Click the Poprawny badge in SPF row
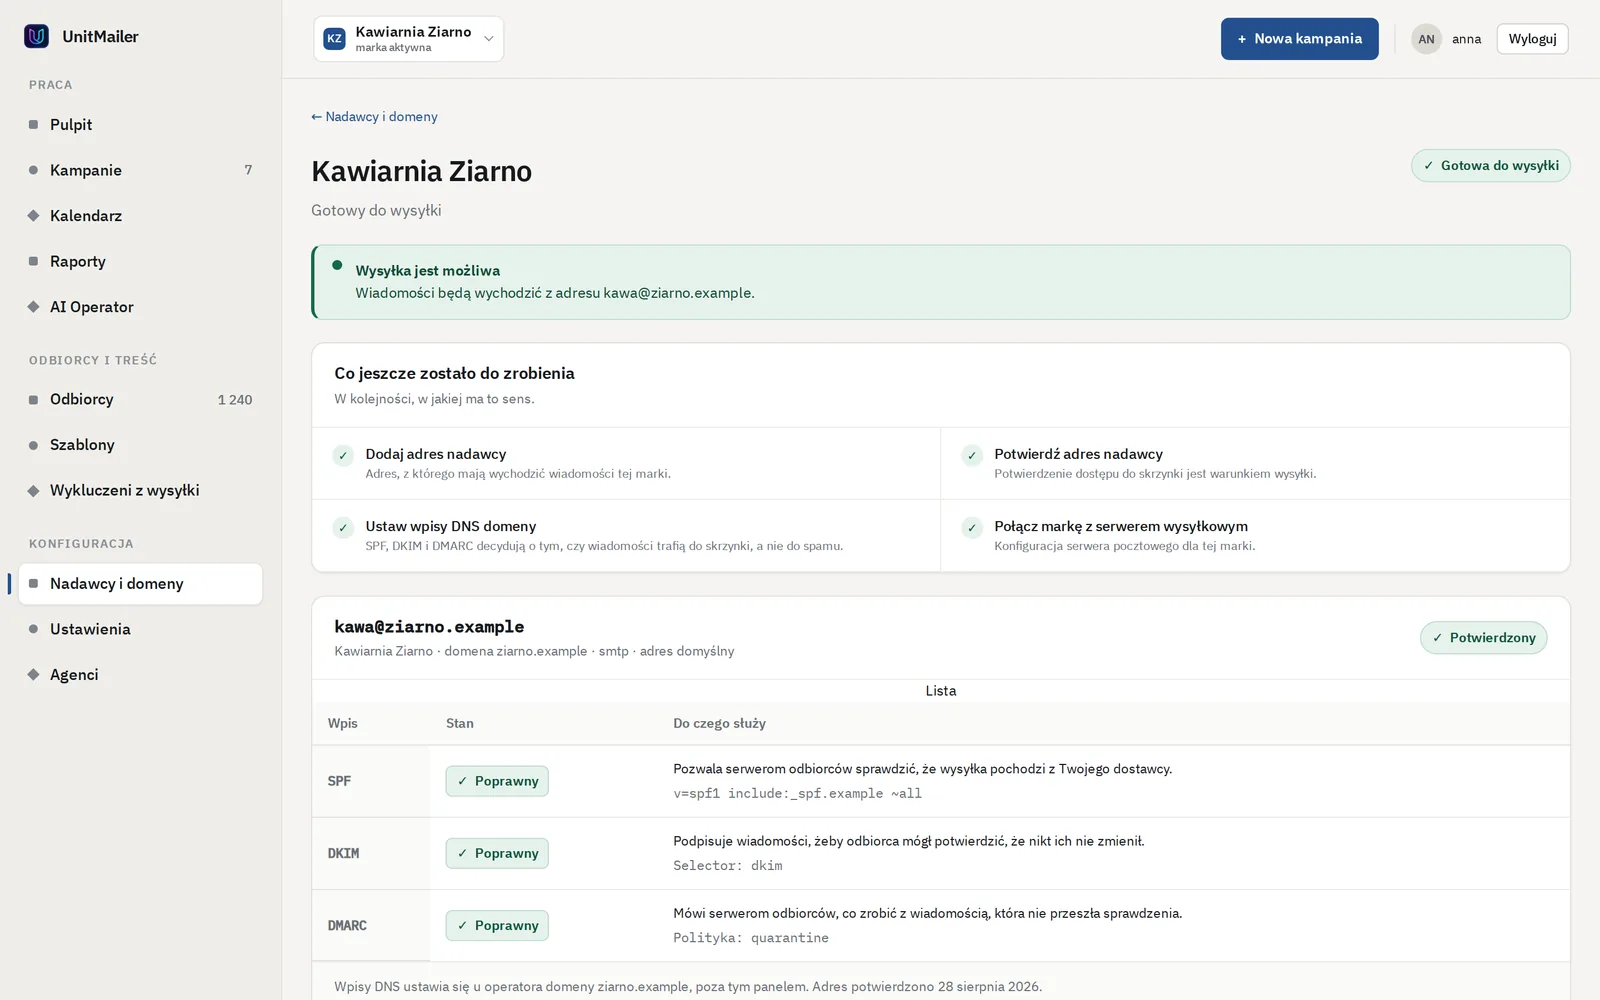This screenshot has width=1600, height=1000. (x=497, y=781)
